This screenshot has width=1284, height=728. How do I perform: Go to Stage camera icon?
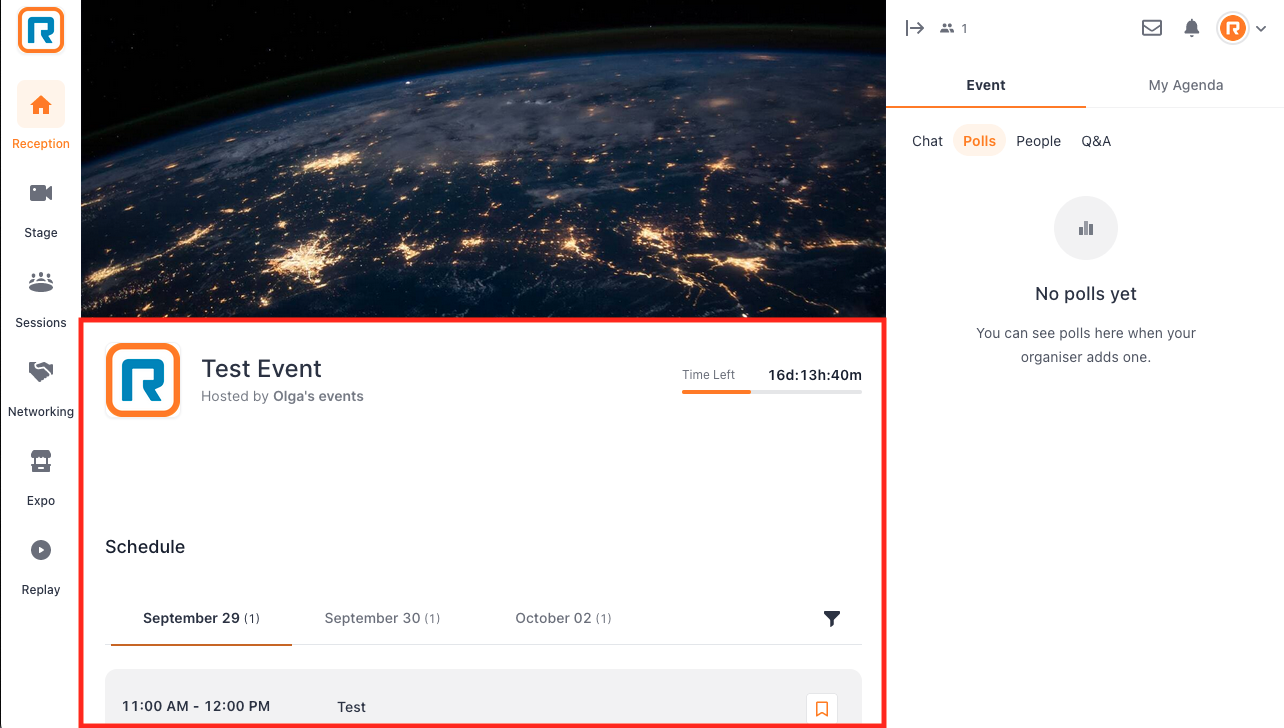click(x=41, y=193)
